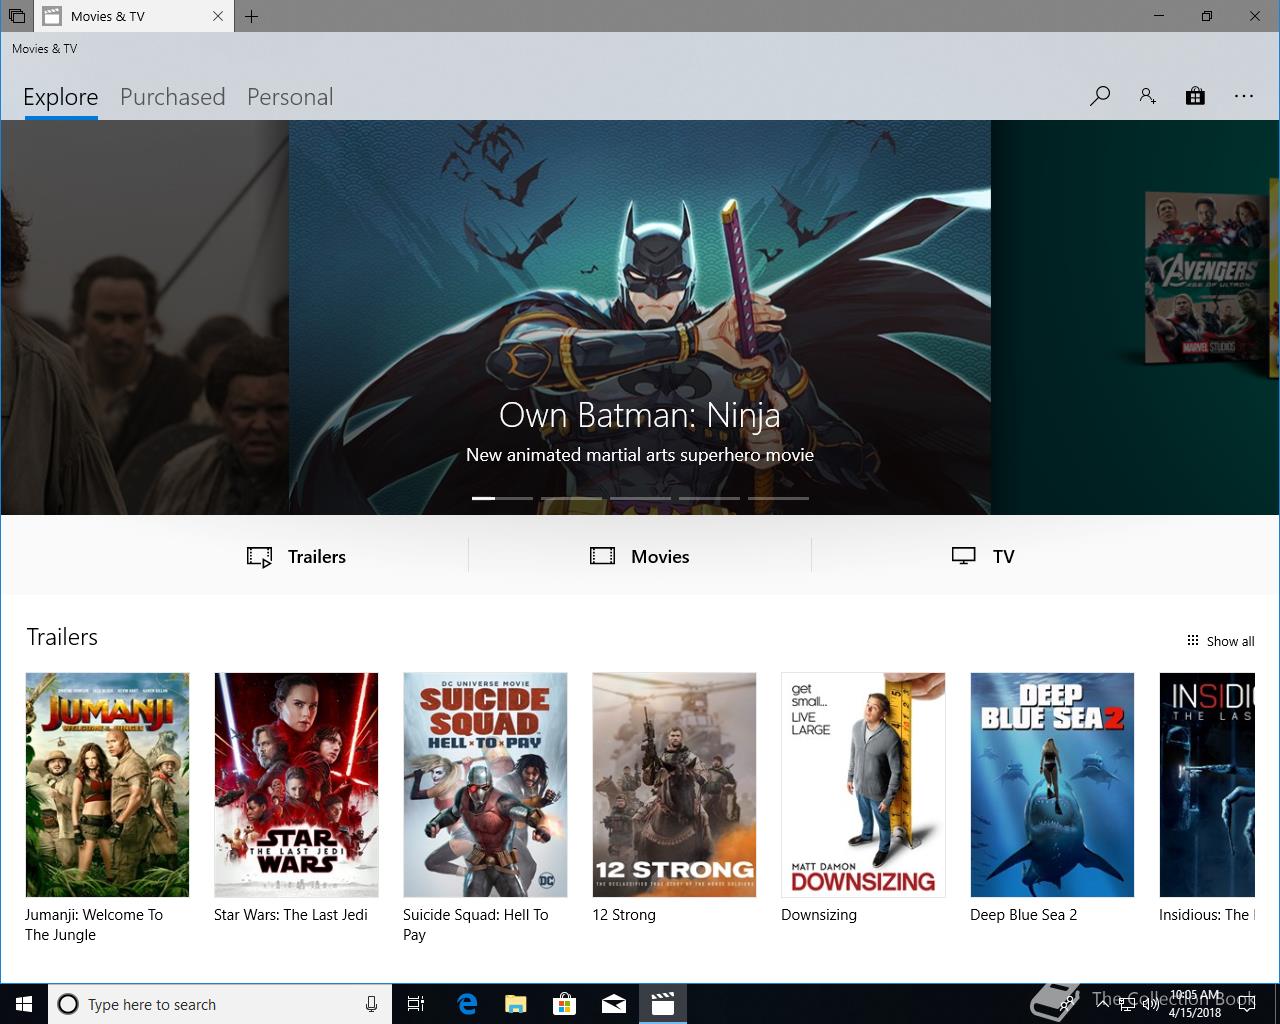
Task: Open the Insidious poster
Action: [x=1207, y=785]
